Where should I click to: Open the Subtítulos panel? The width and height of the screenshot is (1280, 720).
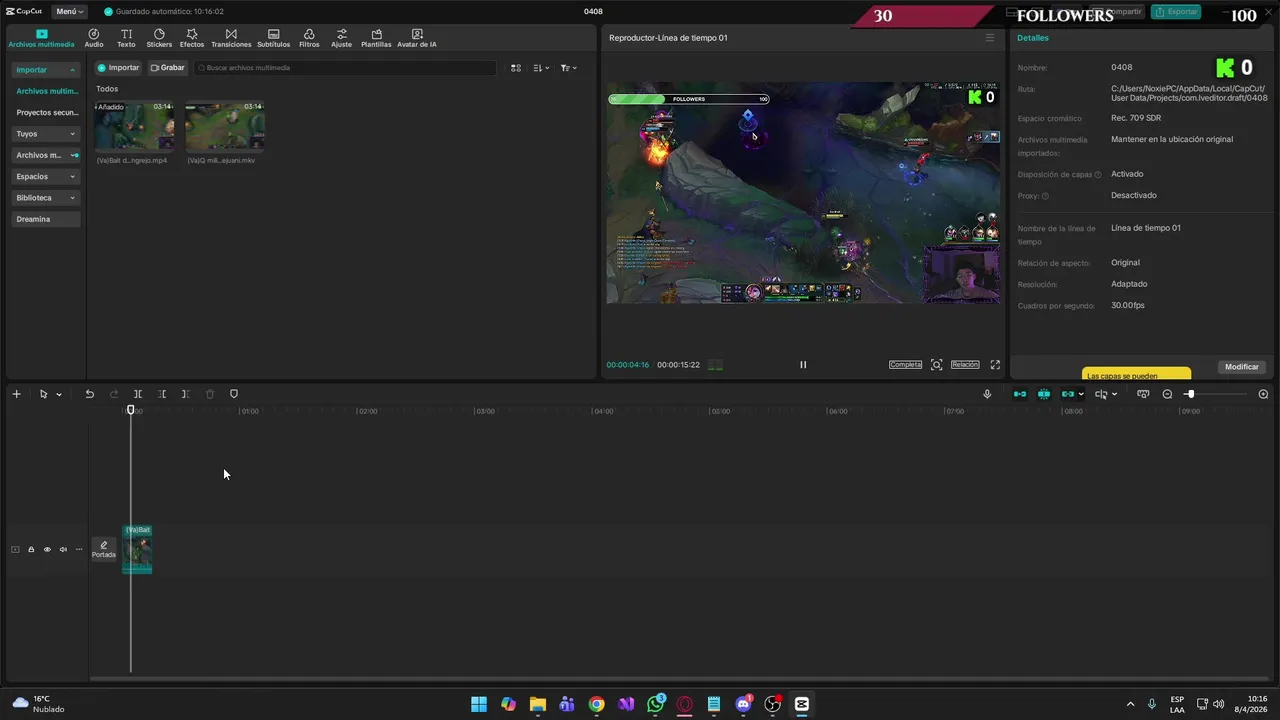click(273, 38)
